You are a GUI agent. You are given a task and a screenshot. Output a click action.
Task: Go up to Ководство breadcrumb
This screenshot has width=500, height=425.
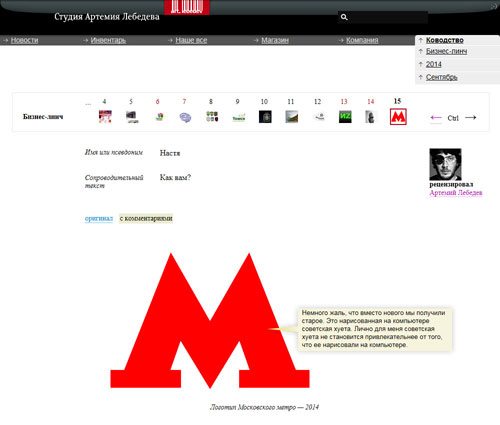tap(445, 40)
